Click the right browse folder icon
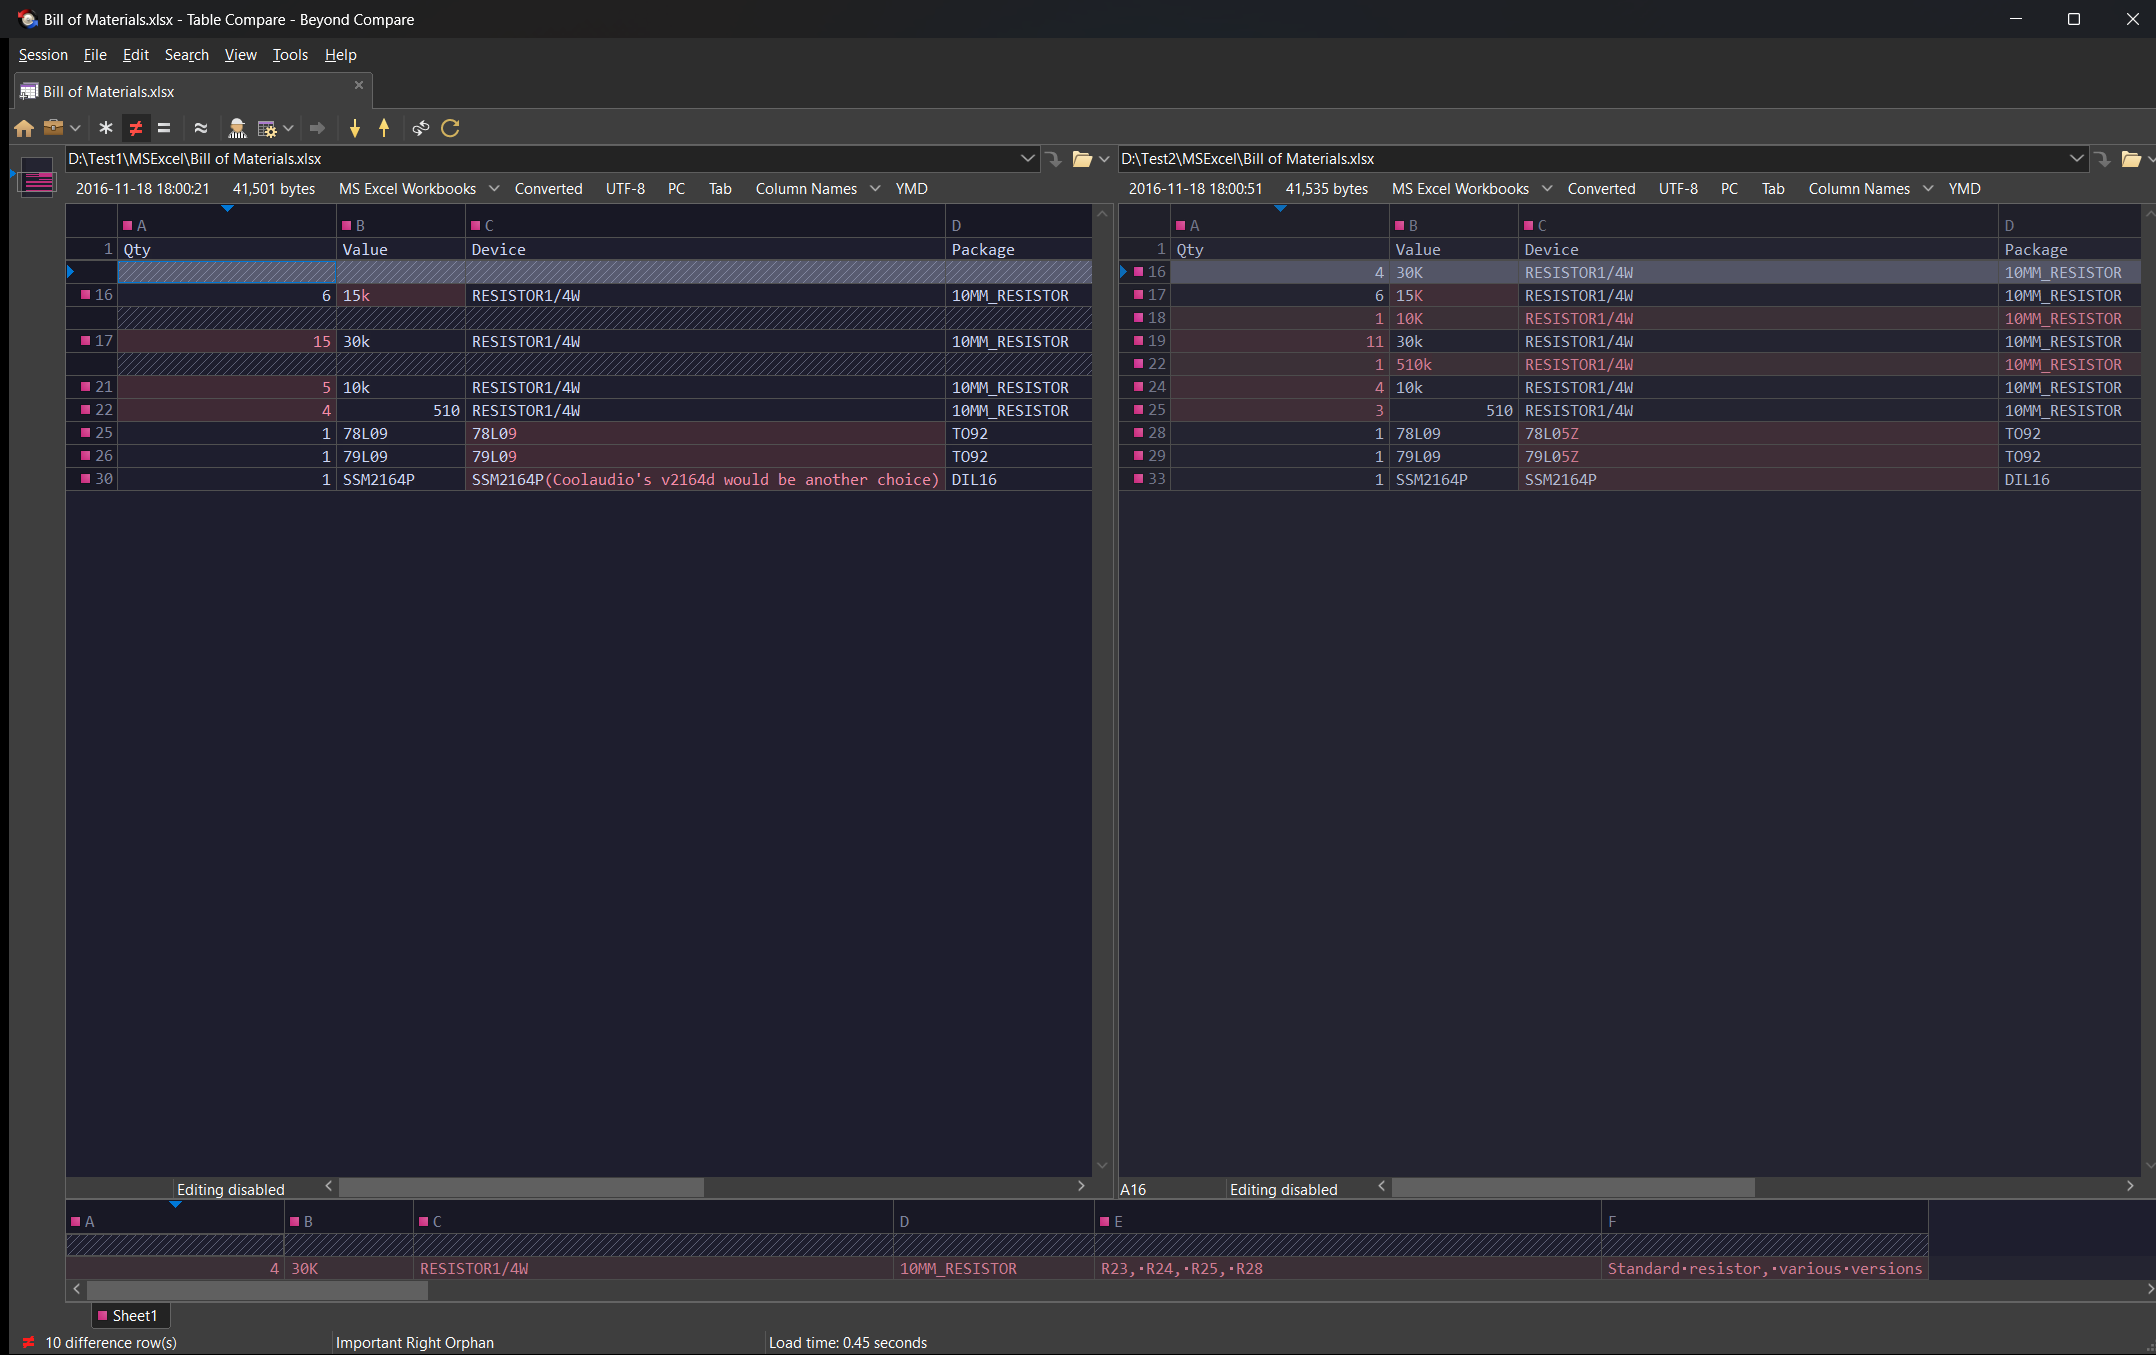This screenshot has height=1355, width=2156. tap(2131, 159)
